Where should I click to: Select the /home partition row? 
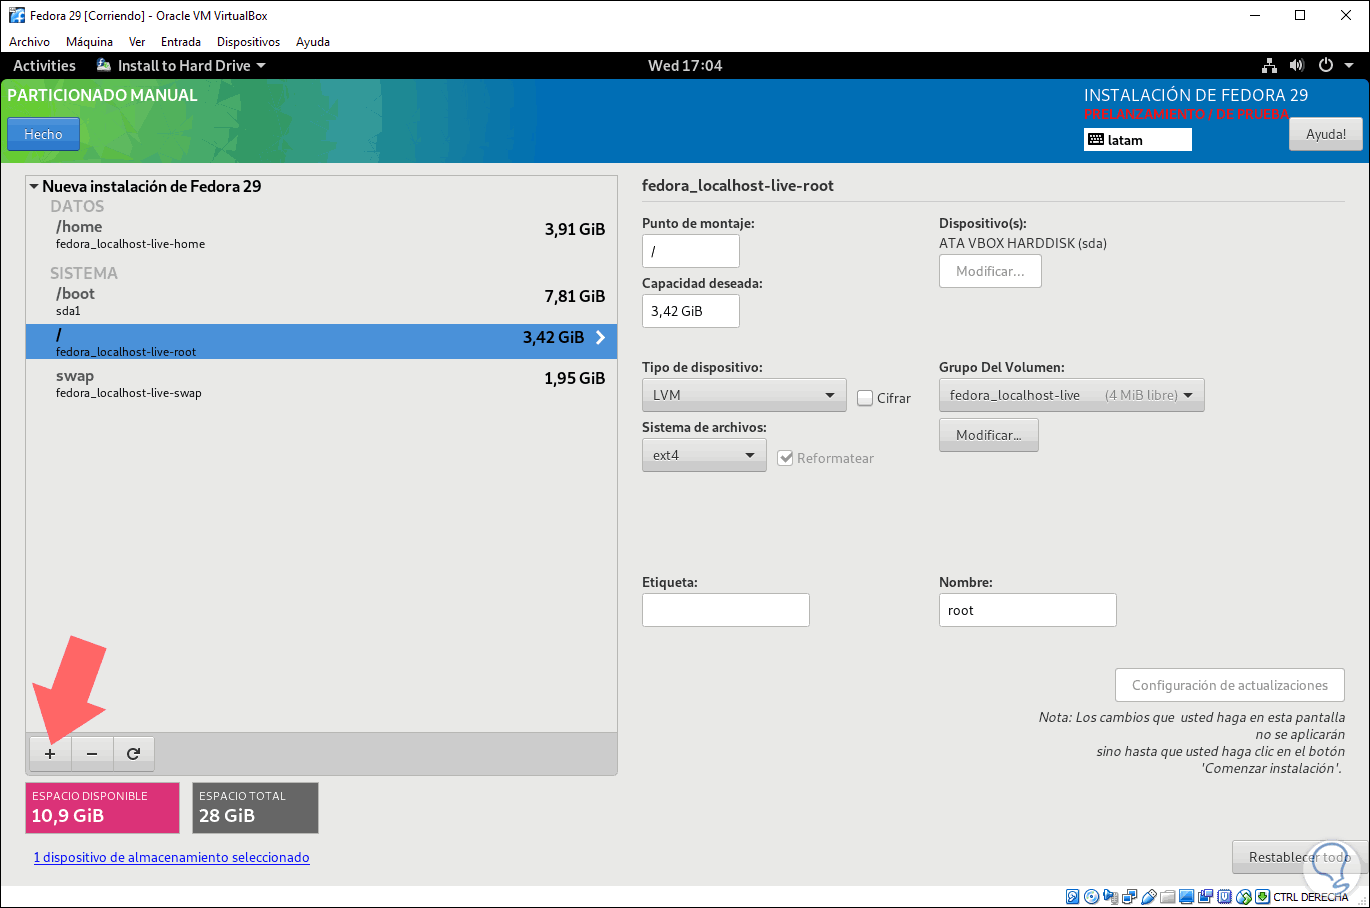point(321,234)
